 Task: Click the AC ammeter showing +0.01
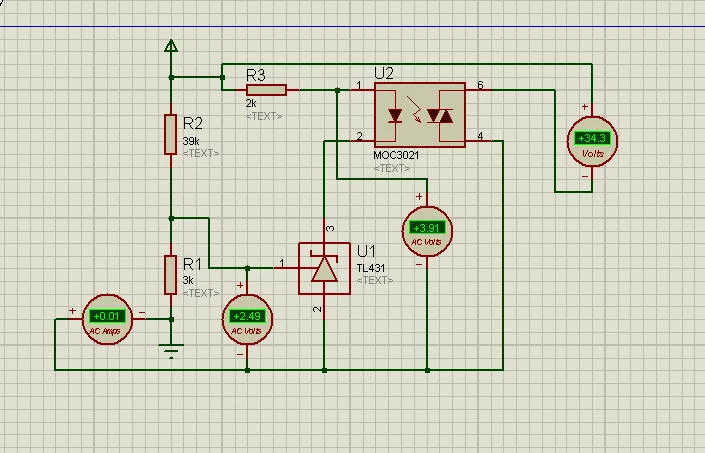coord(105,320)
